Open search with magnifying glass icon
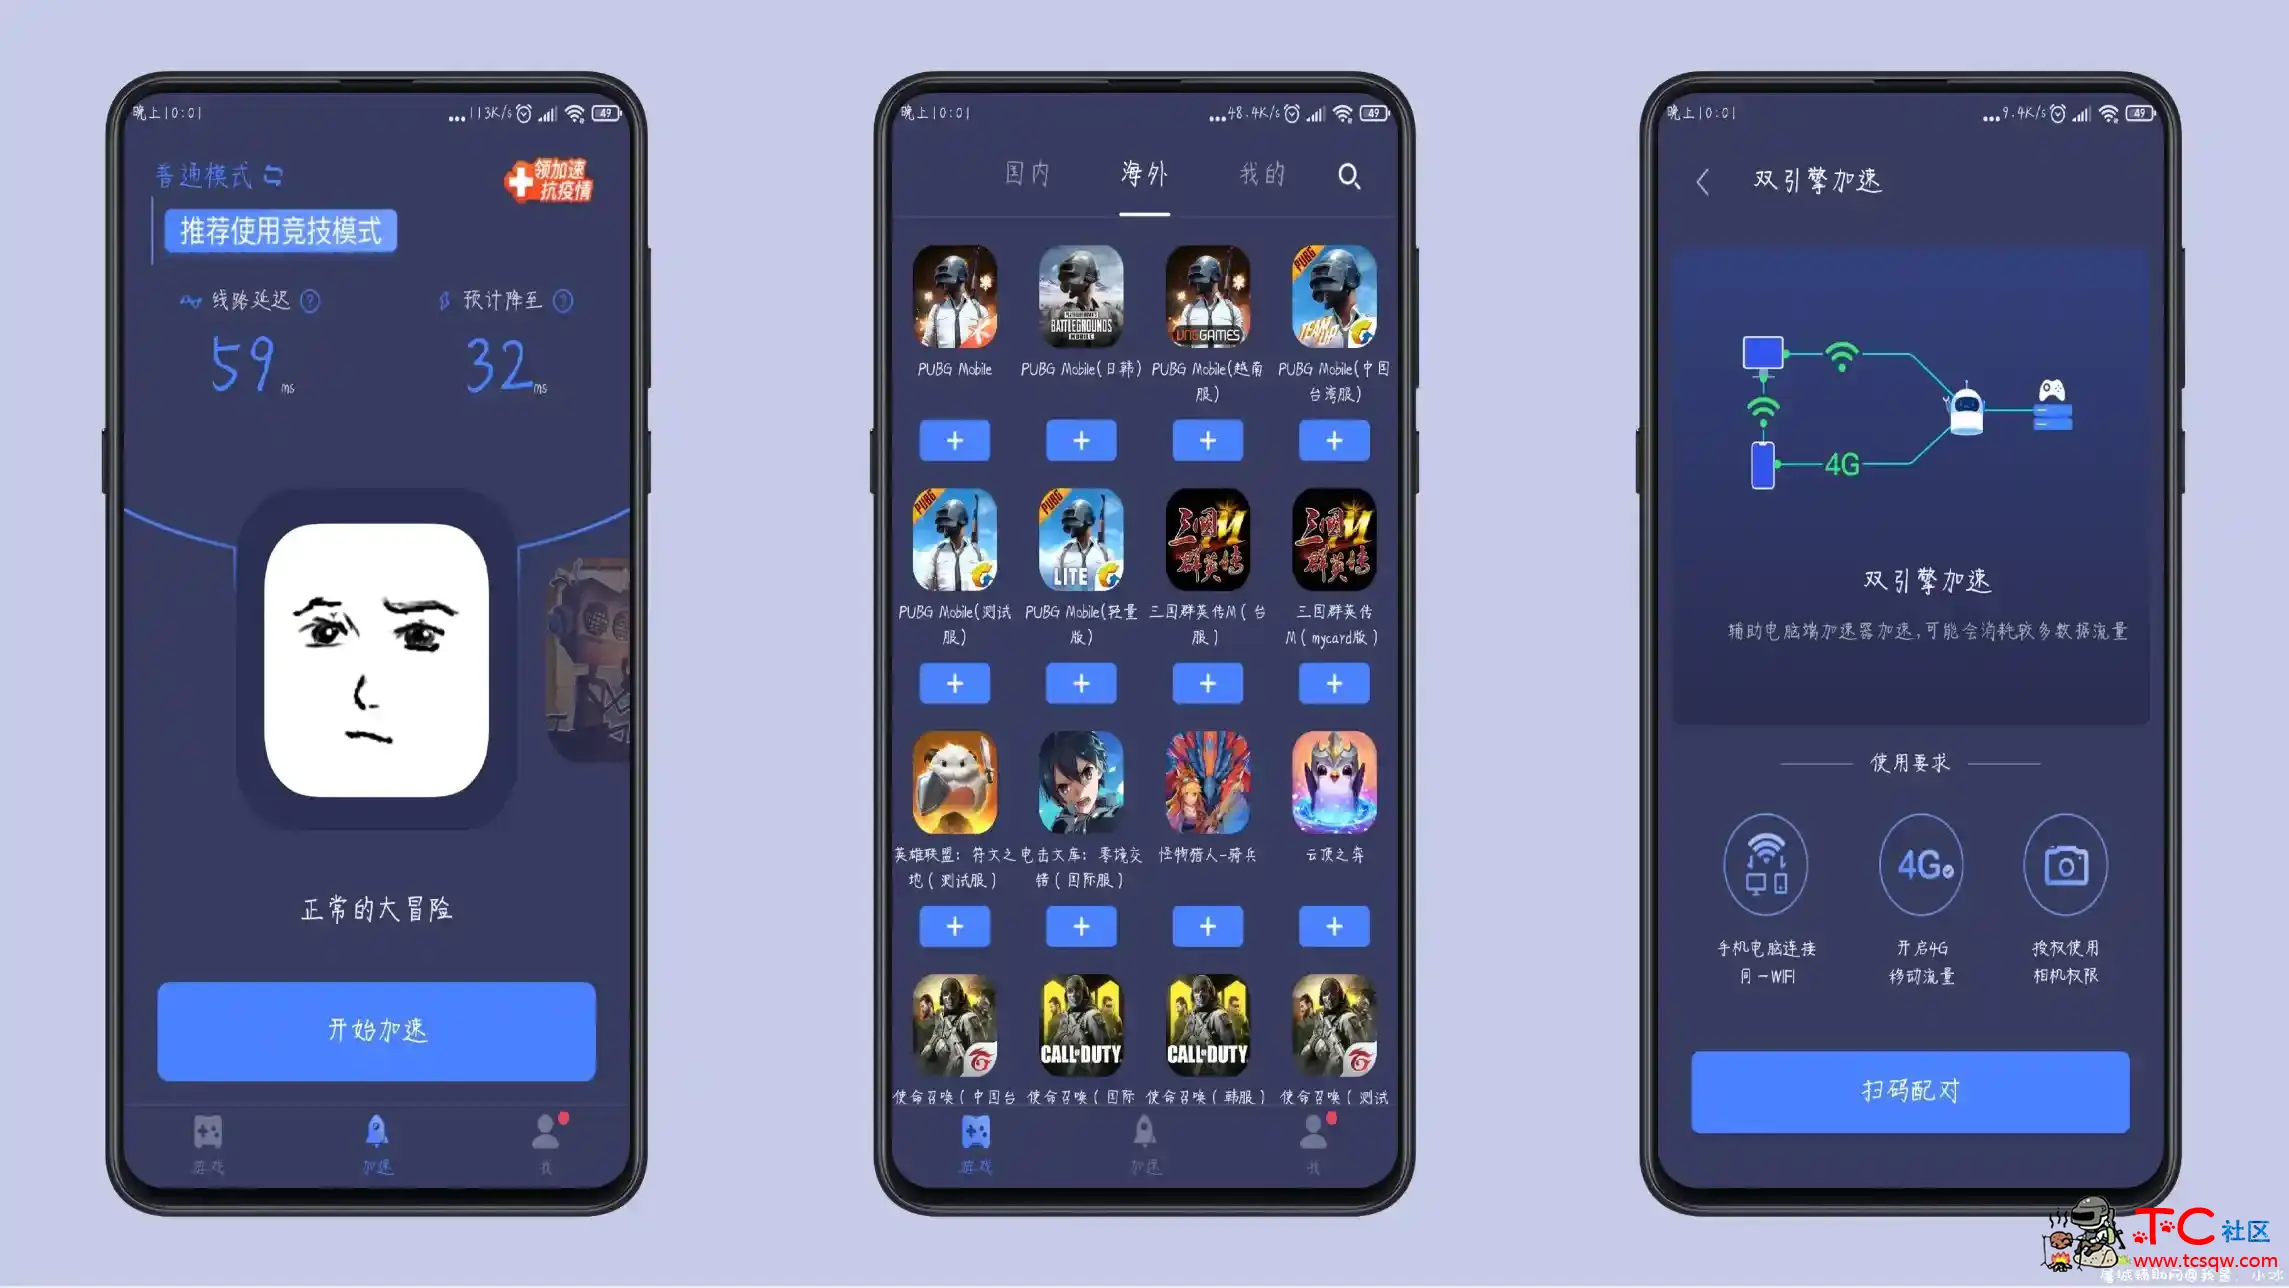This screenshot has height=1288, width=2289. point(1350,175)
